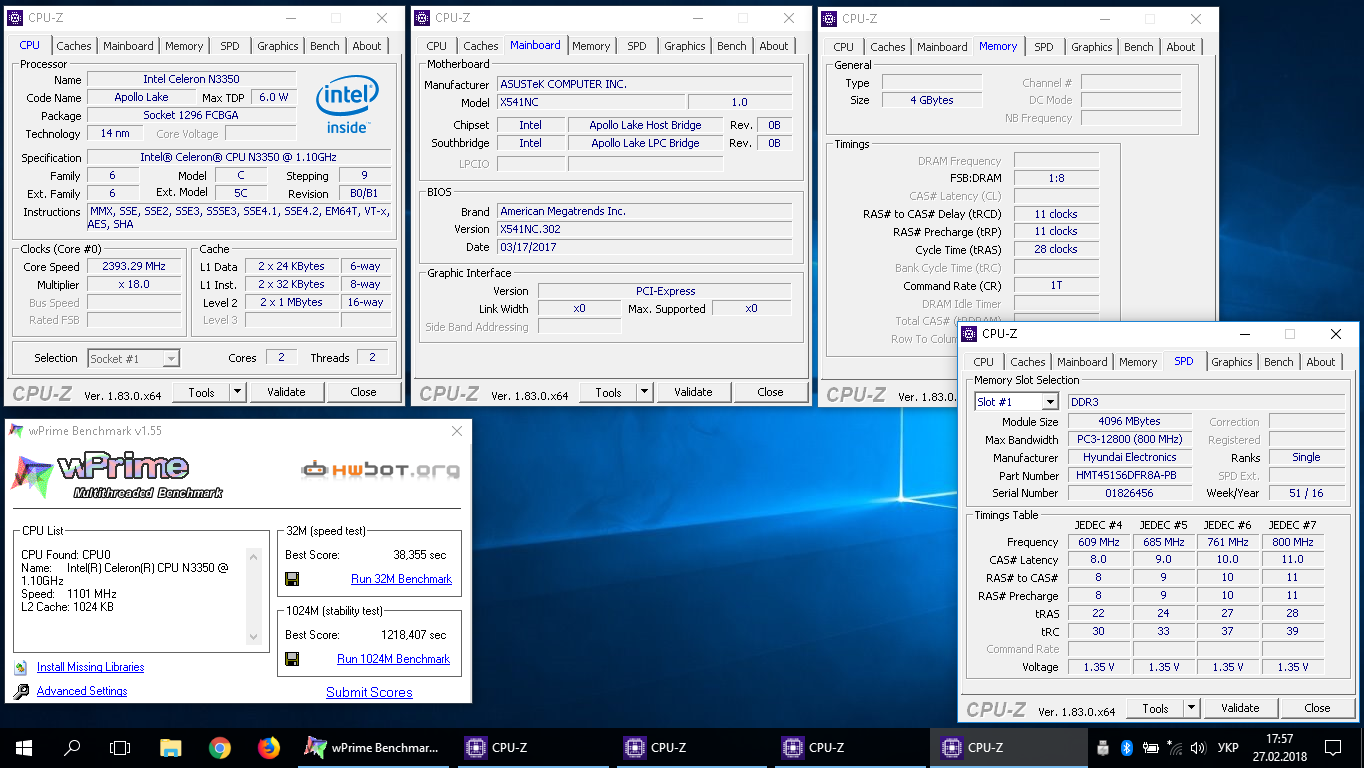Open Firefox from the taskbar
This screenshot has width=1364, height=768.
click(x=268, y=747)
